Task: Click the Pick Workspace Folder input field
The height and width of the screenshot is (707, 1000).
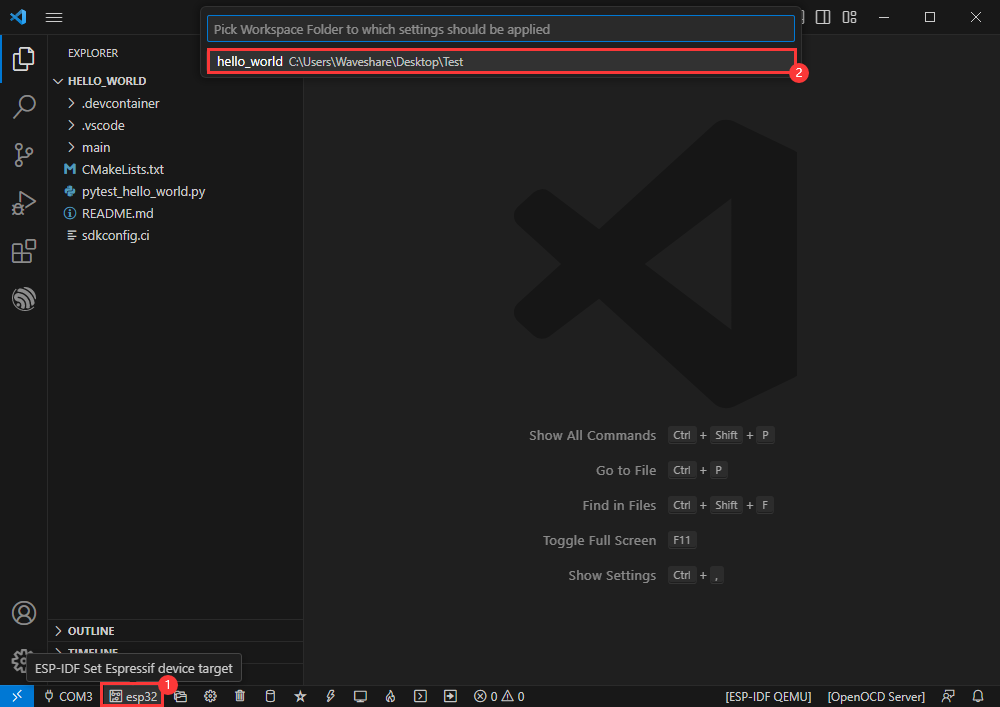Action: coord(501,29)
